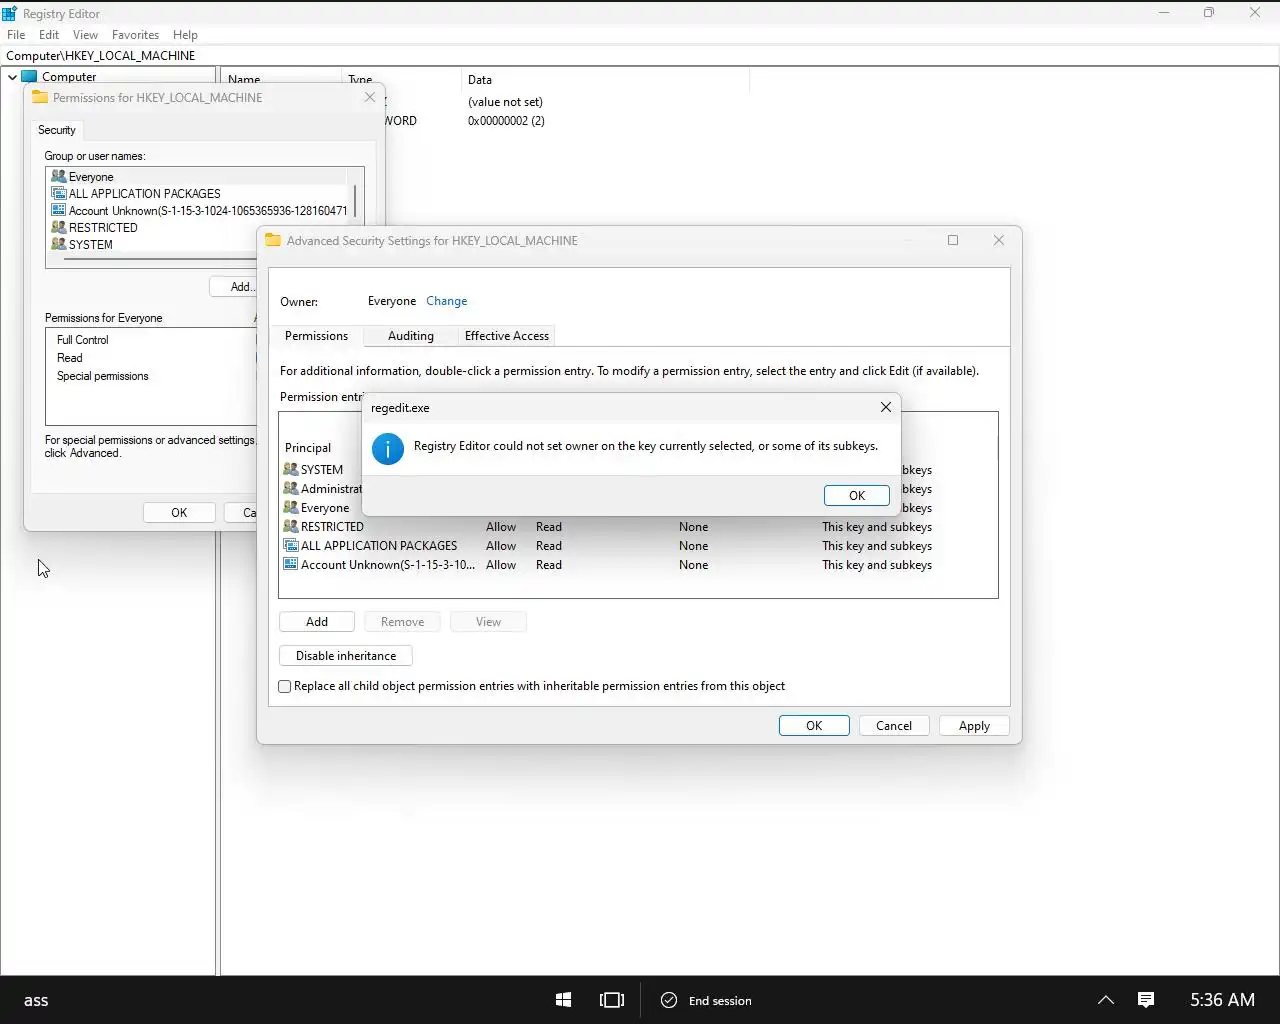Click the RESTRICTED user group icon in entries
Viewport: 1280px width, 1024px height.
pyautogui.click(x=291, y=526)
